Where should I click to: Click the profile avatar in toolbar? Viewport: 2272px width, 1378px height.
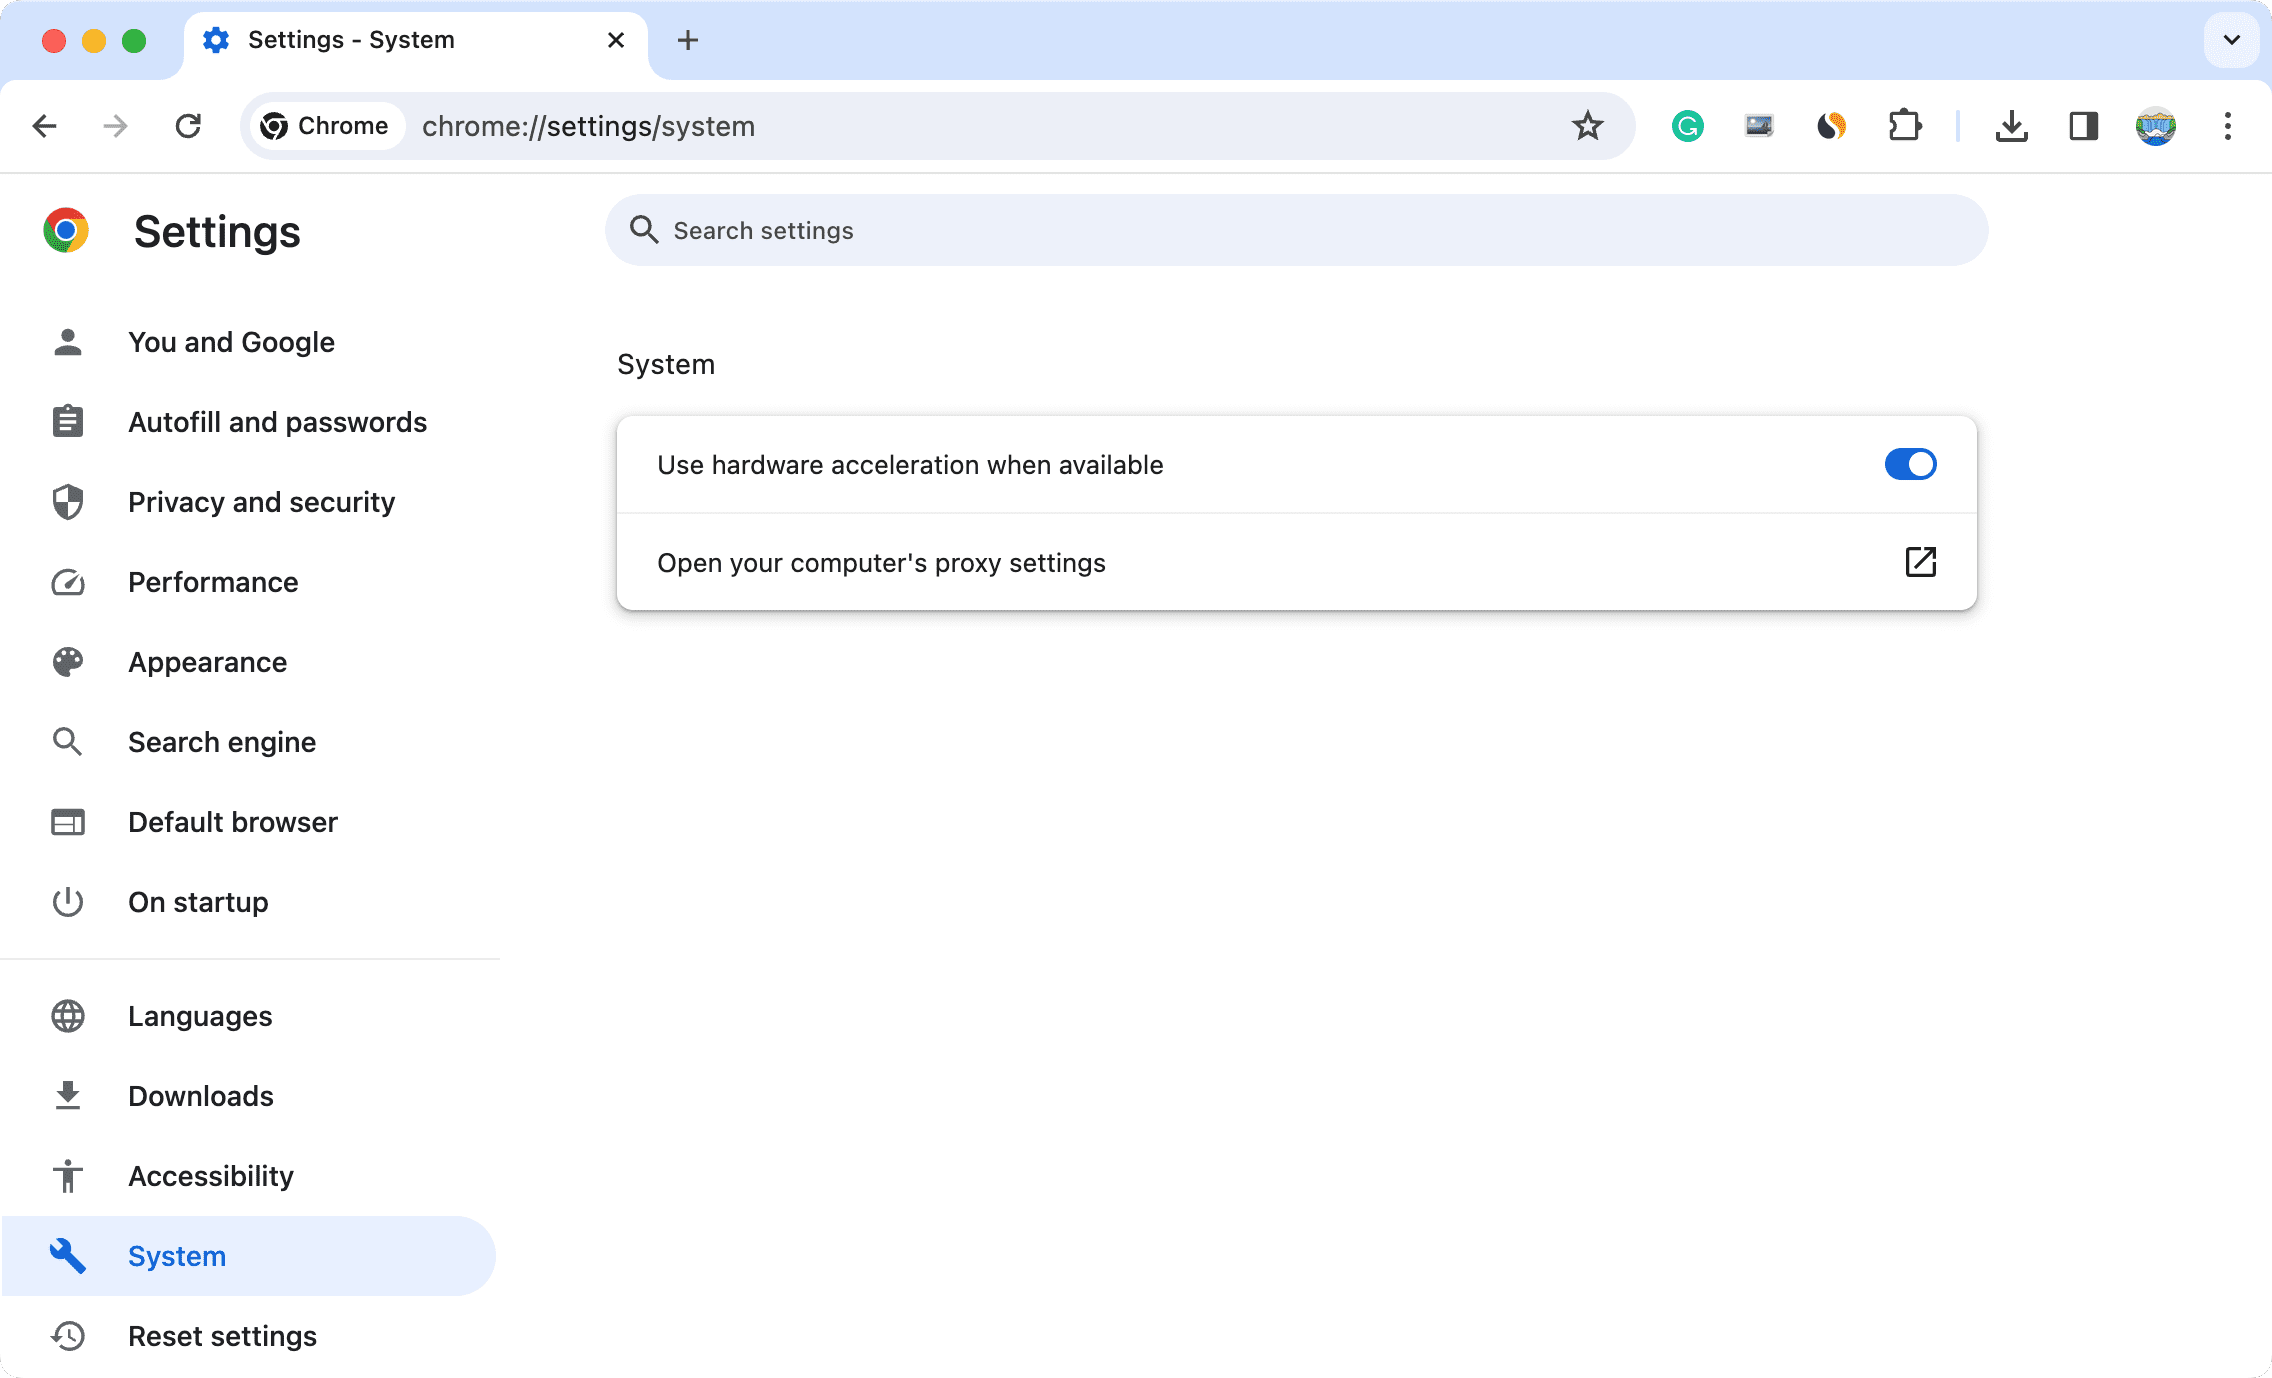(x=2156, y=126)
